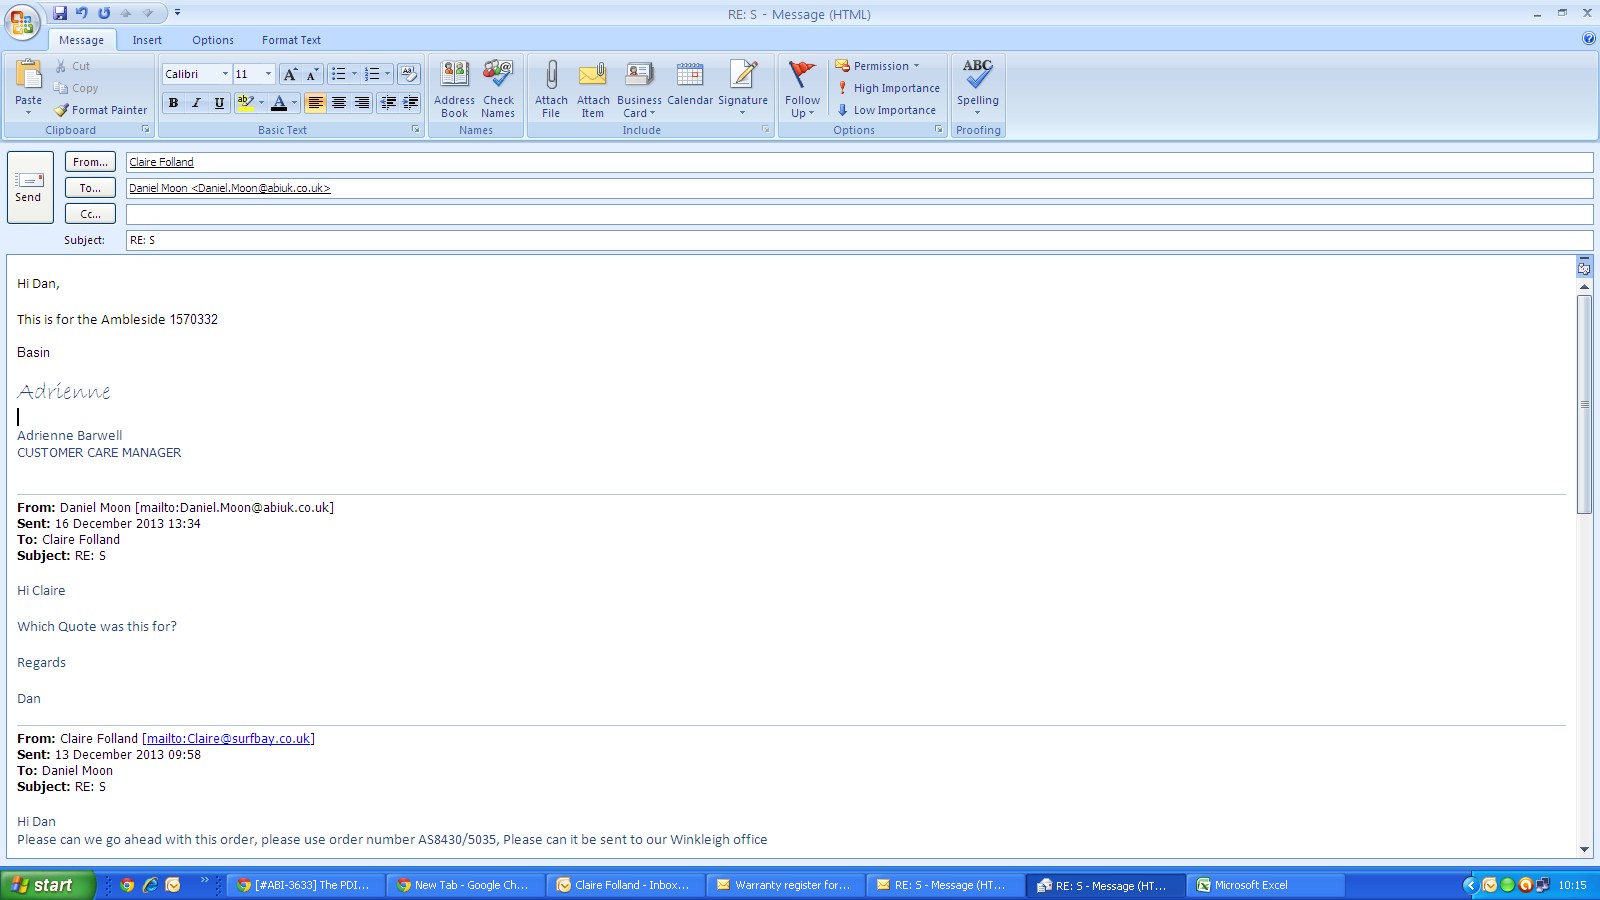Open the Address Book
Viewport: 1600px width, 900px height.
click(x=454, y=76)
